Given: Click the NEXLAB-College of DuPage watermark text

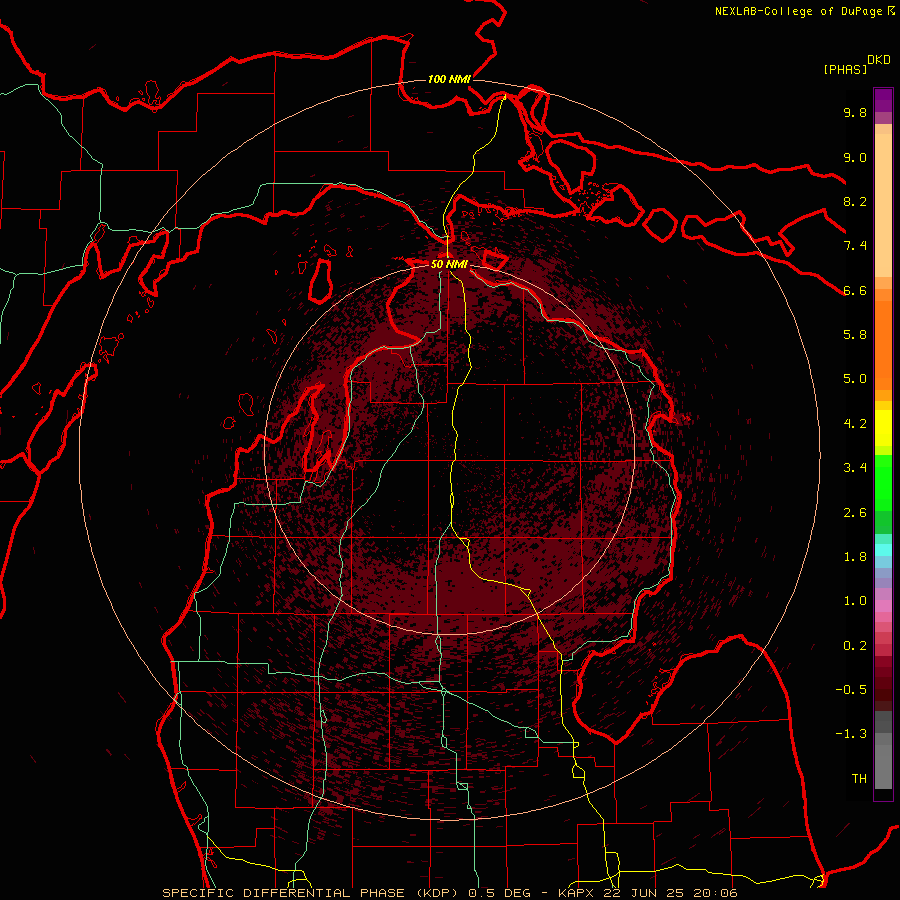Looking at the screenshot, I should (x=798, y=11).
